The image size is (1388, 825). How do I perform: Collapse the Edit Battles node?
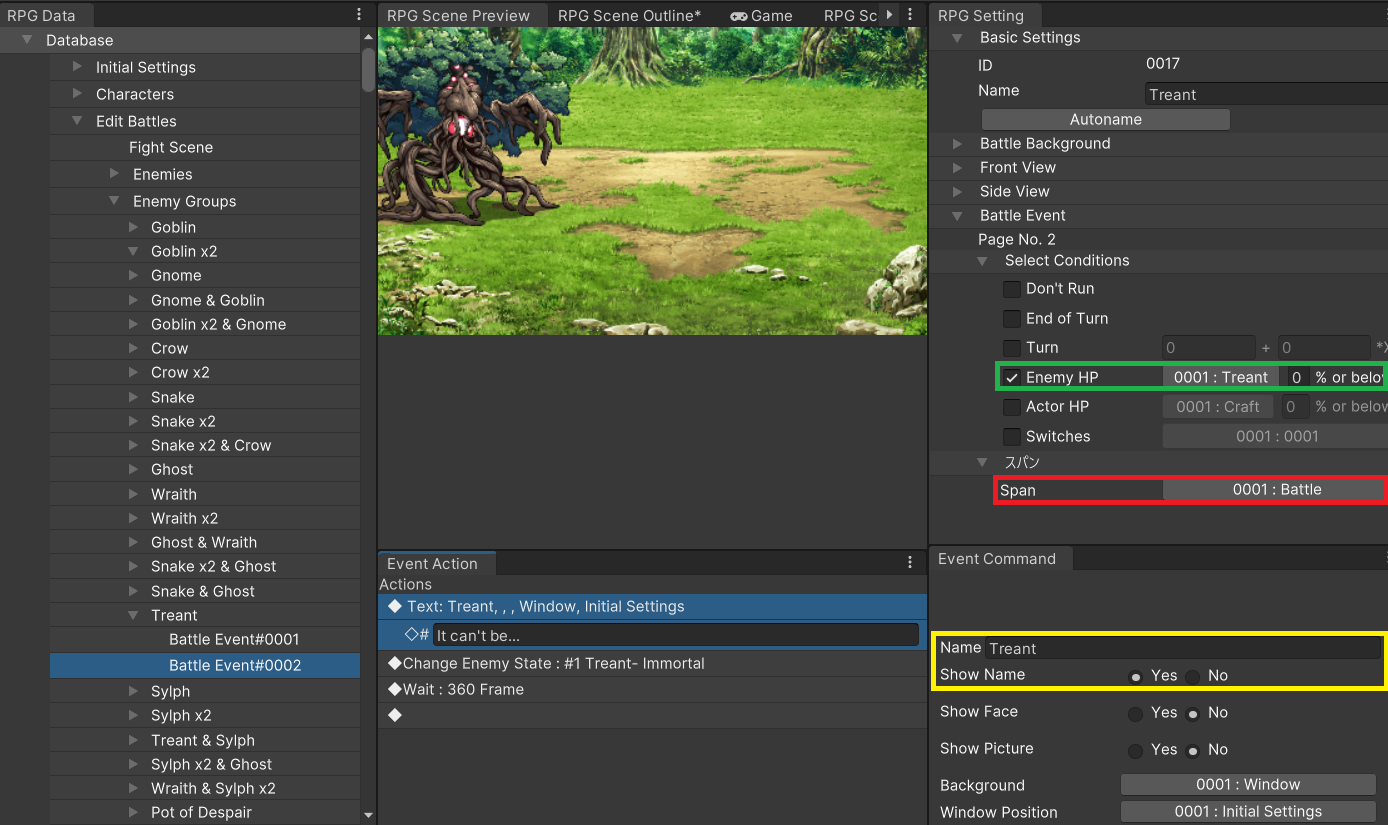click(x=77, y=121)
